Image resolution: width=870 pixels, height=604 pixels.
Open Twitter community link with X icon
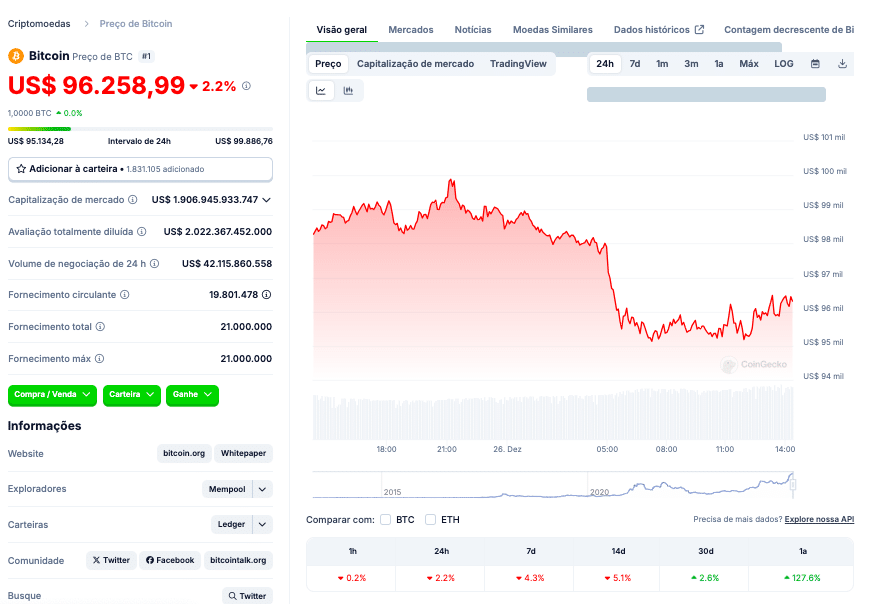click(111, 560)
